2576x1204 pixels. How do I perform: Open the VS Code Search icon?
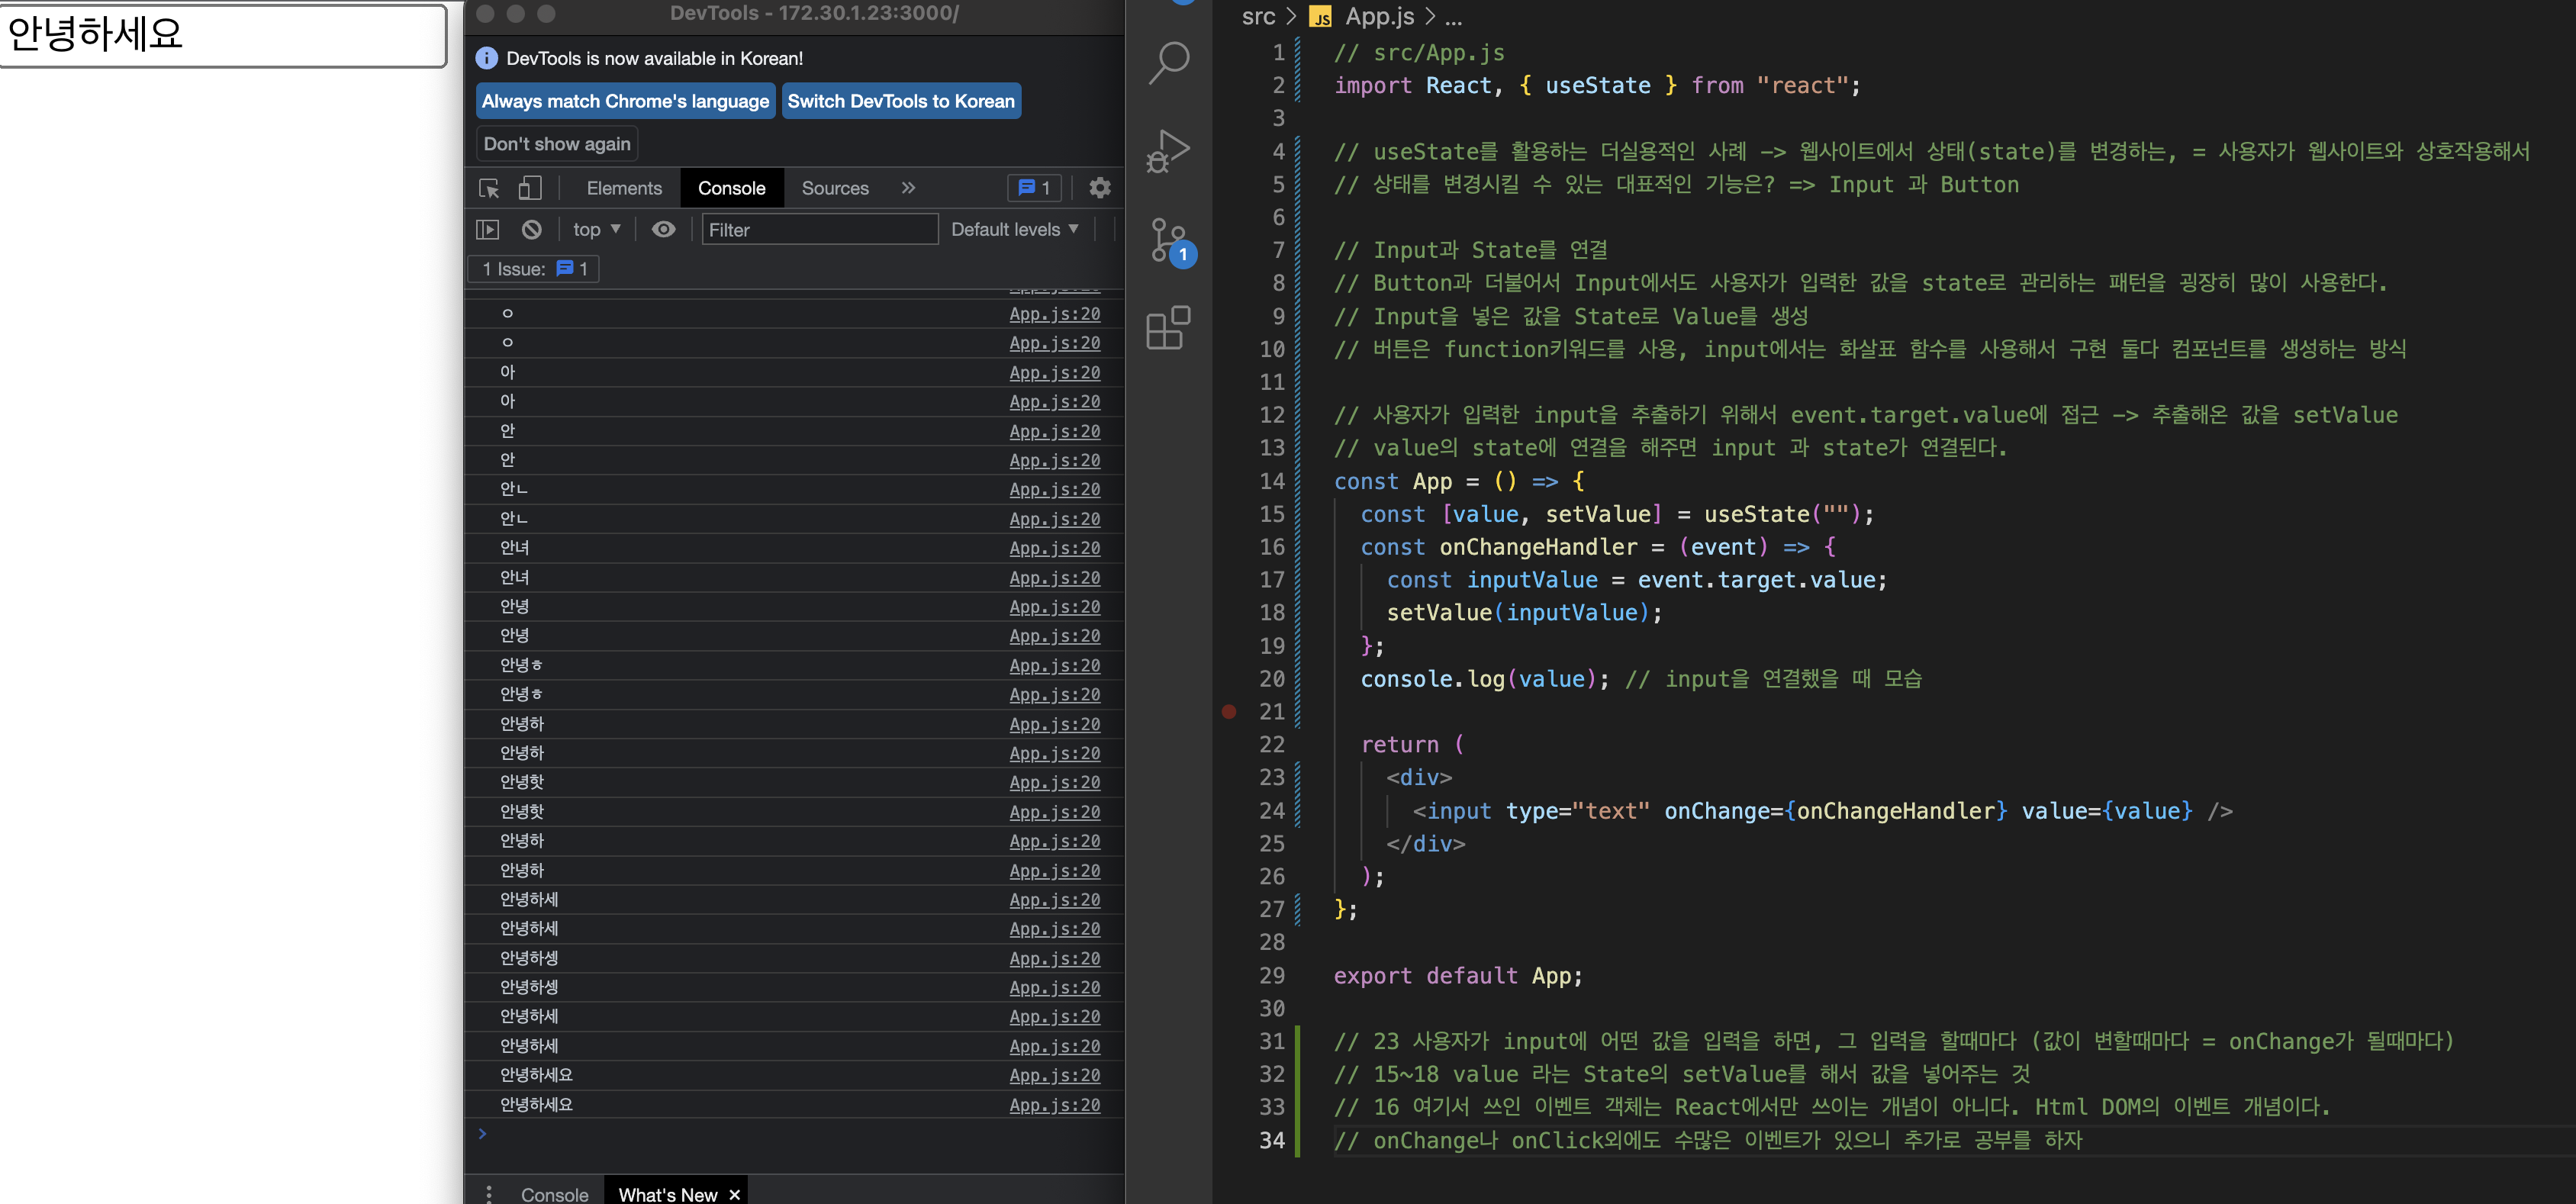coord(1168,62)
